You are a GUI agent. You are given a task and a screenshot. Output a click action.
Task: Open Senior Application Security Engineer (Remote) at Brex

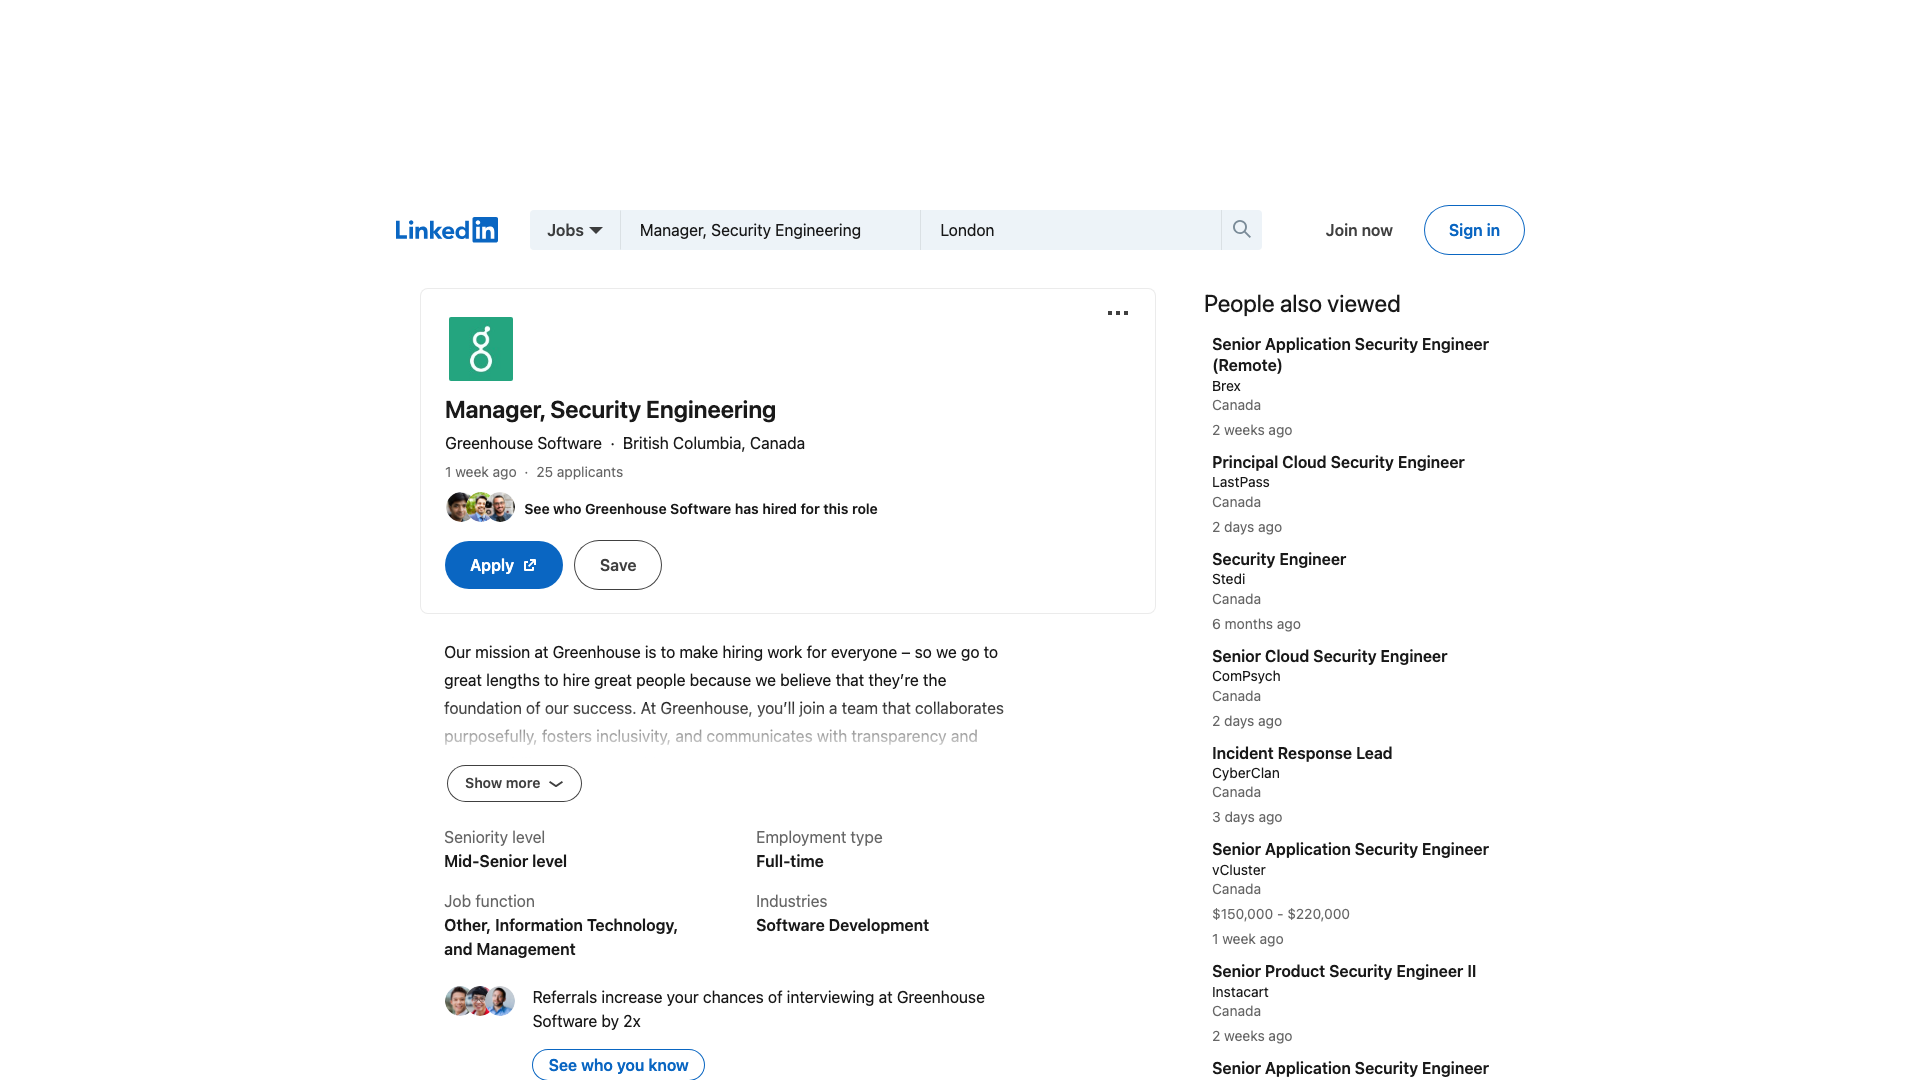pos(1350,354)
